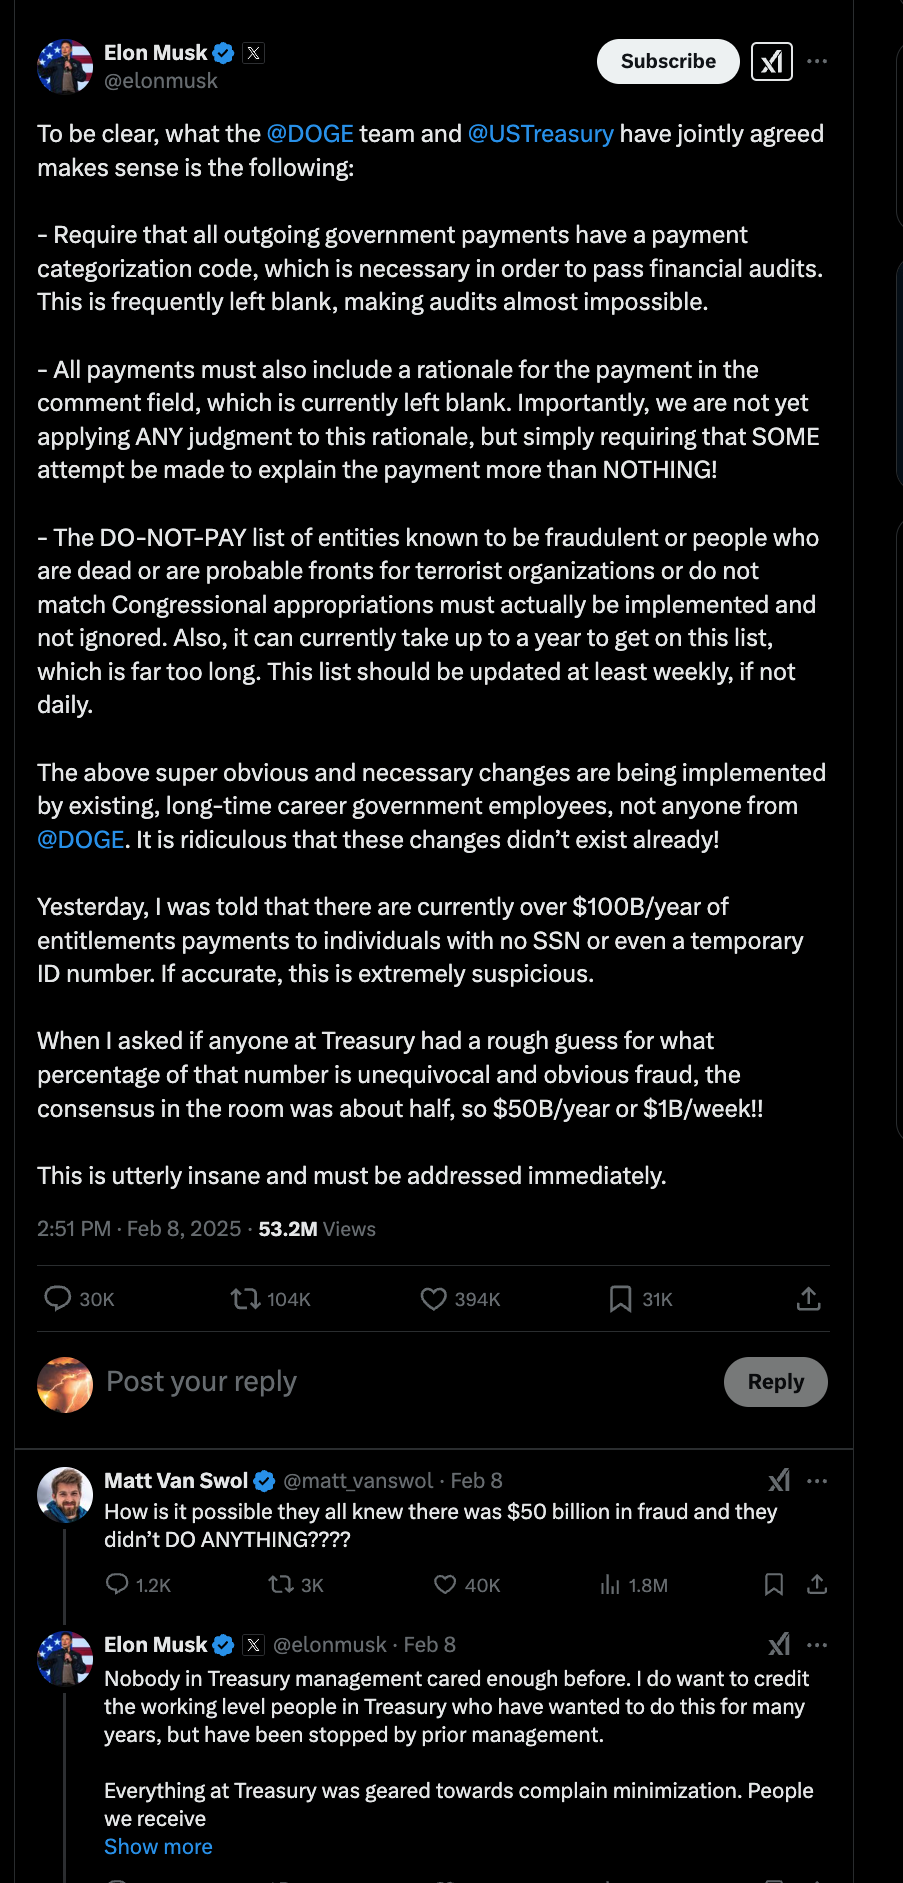
Task: Click reply bubble icon showing 30K
Action: click(x=59, y=1298)
